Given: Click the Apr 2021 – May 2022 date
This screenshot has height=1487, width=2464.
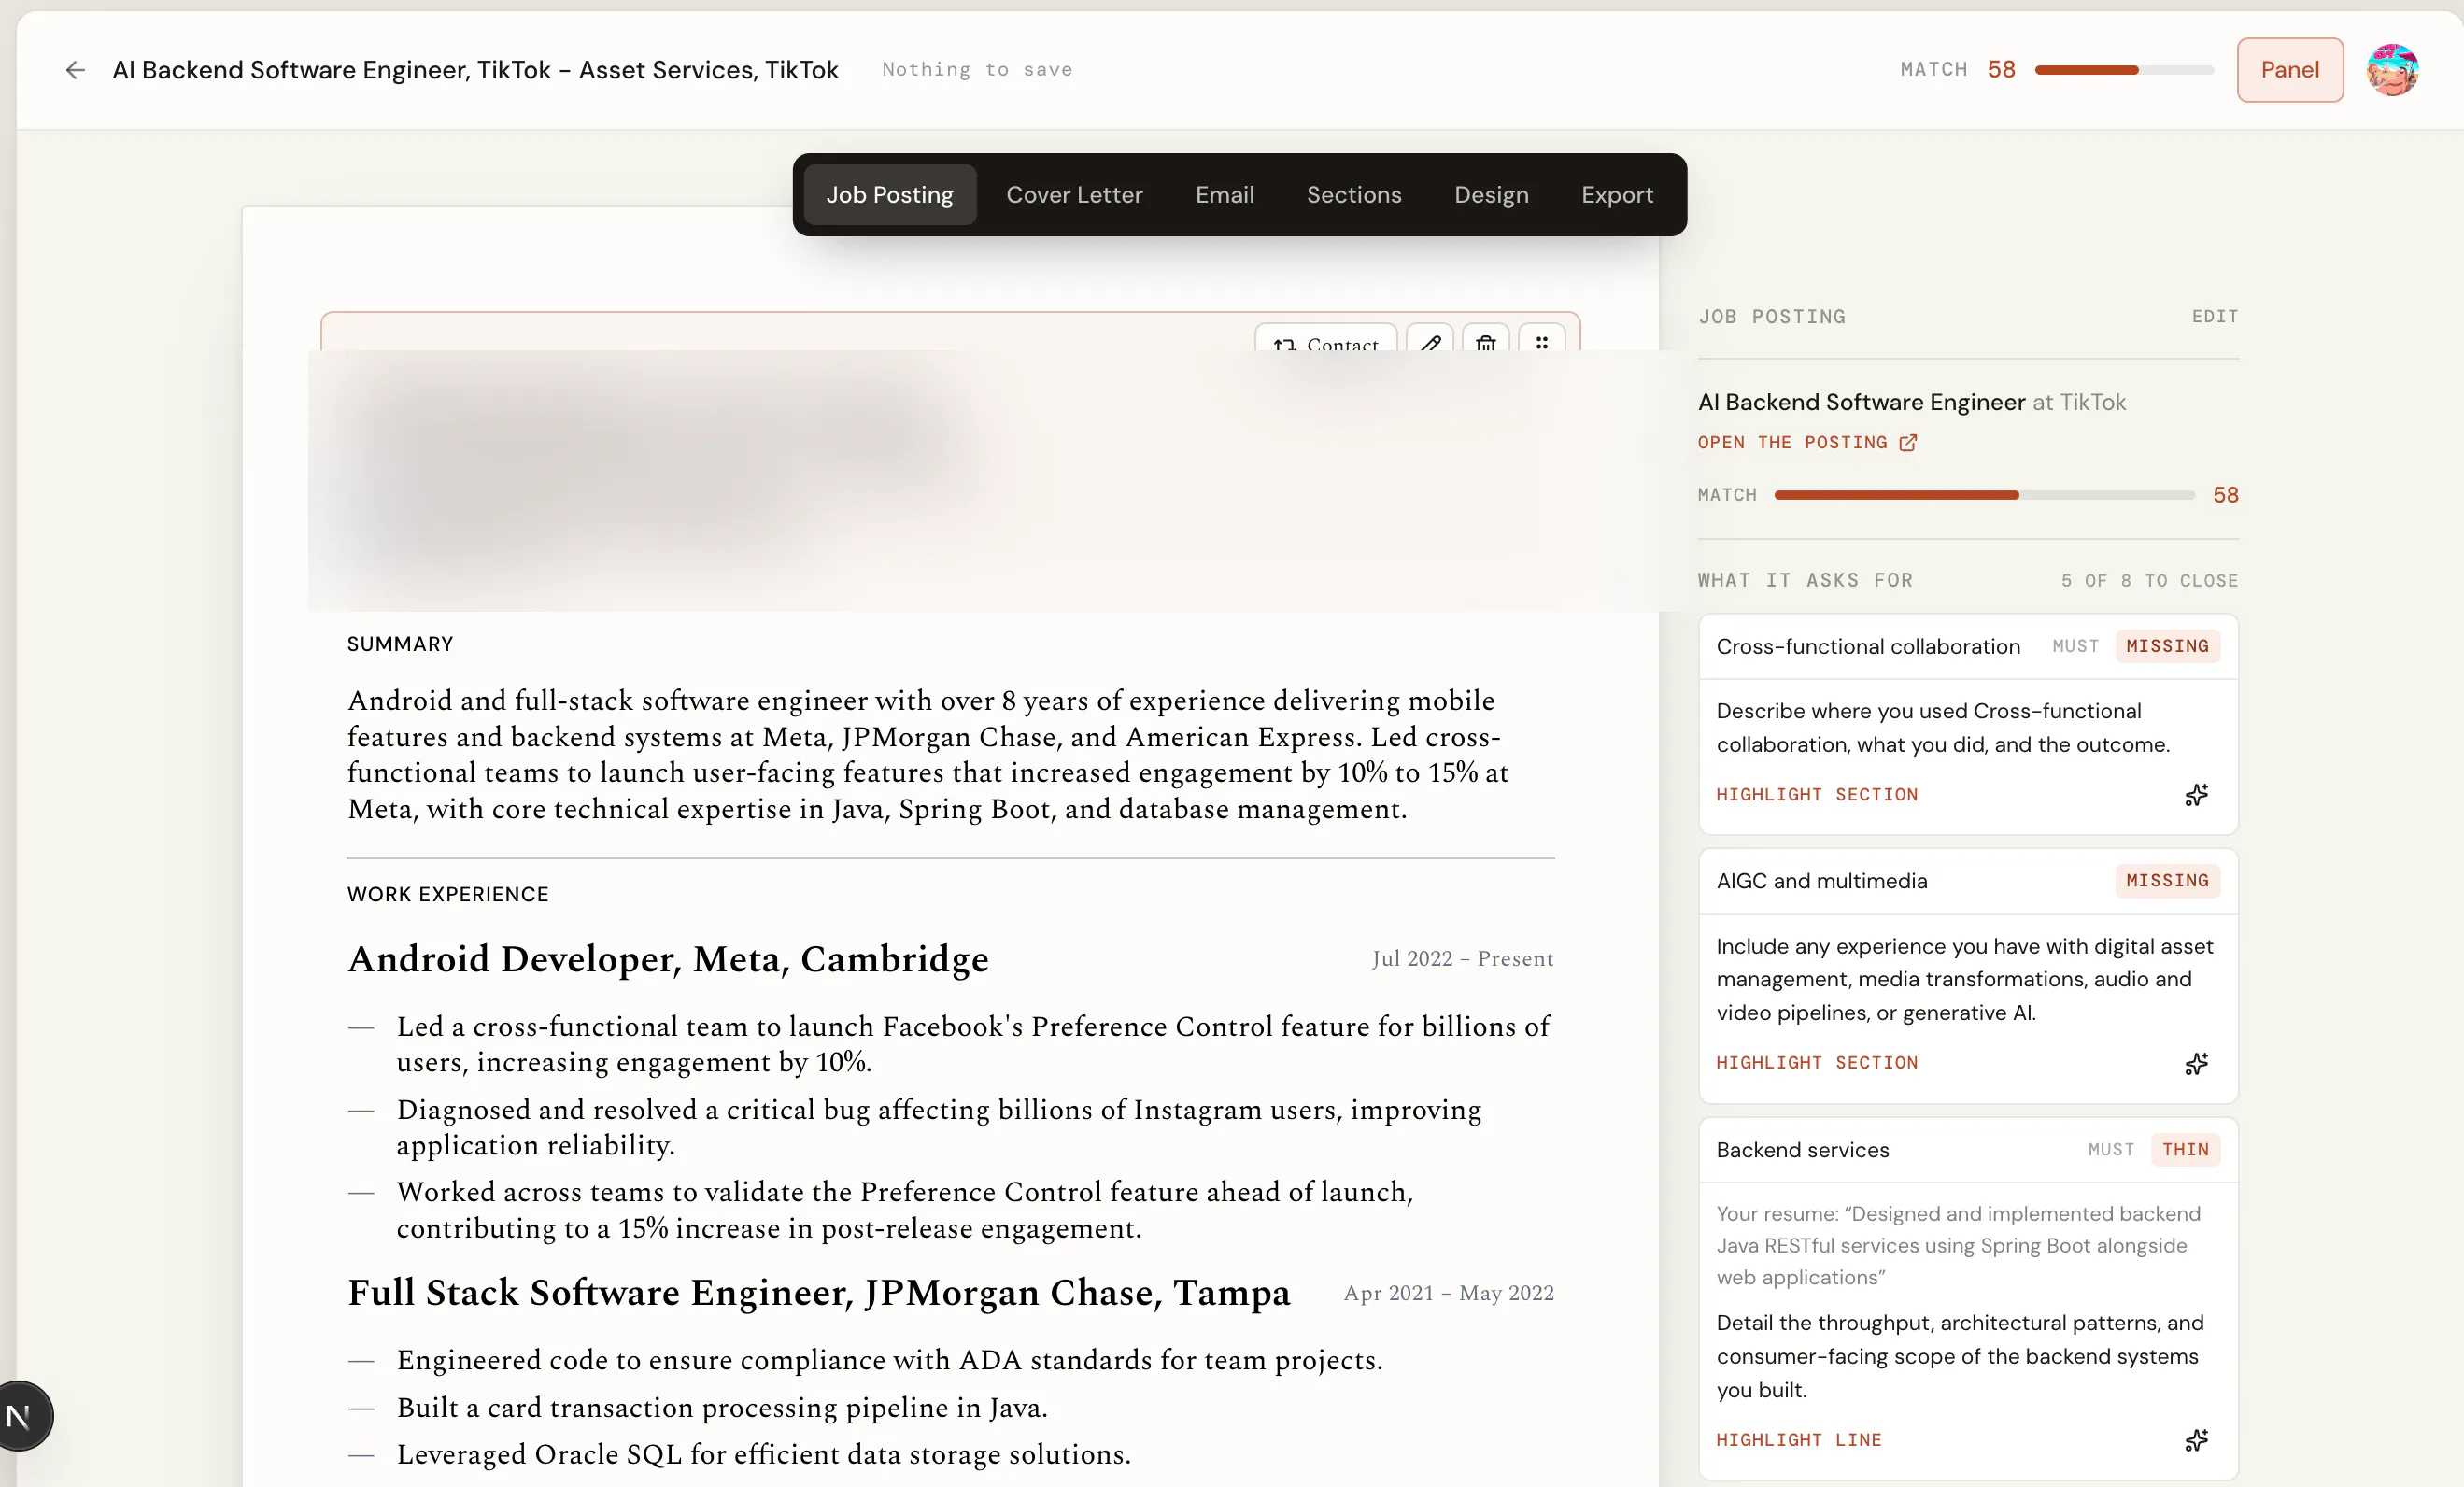Looking at the screenshot, I should [x=1449, y=1293].
